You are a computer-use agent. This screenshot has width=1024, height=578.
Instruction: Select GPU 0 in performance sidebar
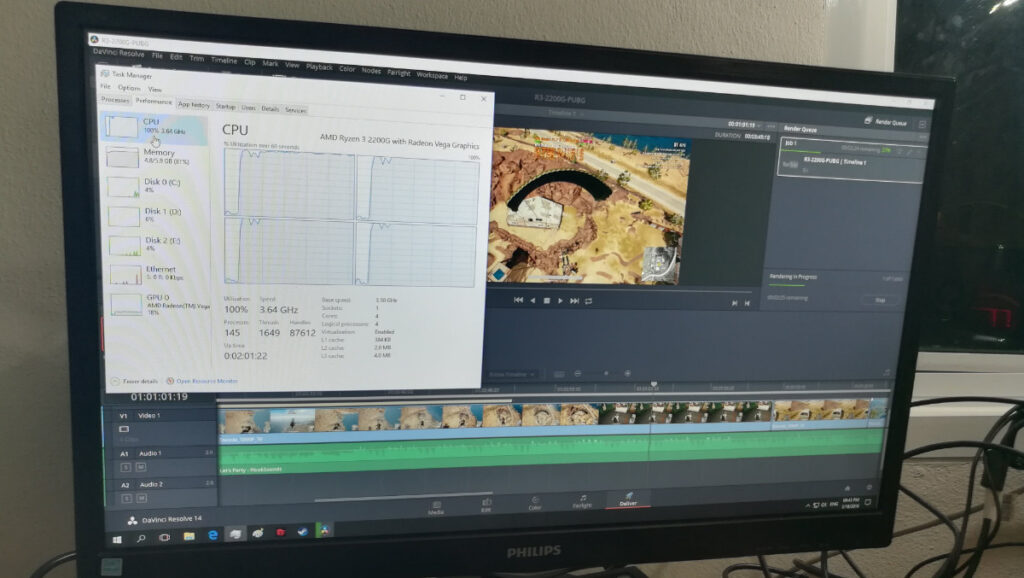tap(159, 304)
